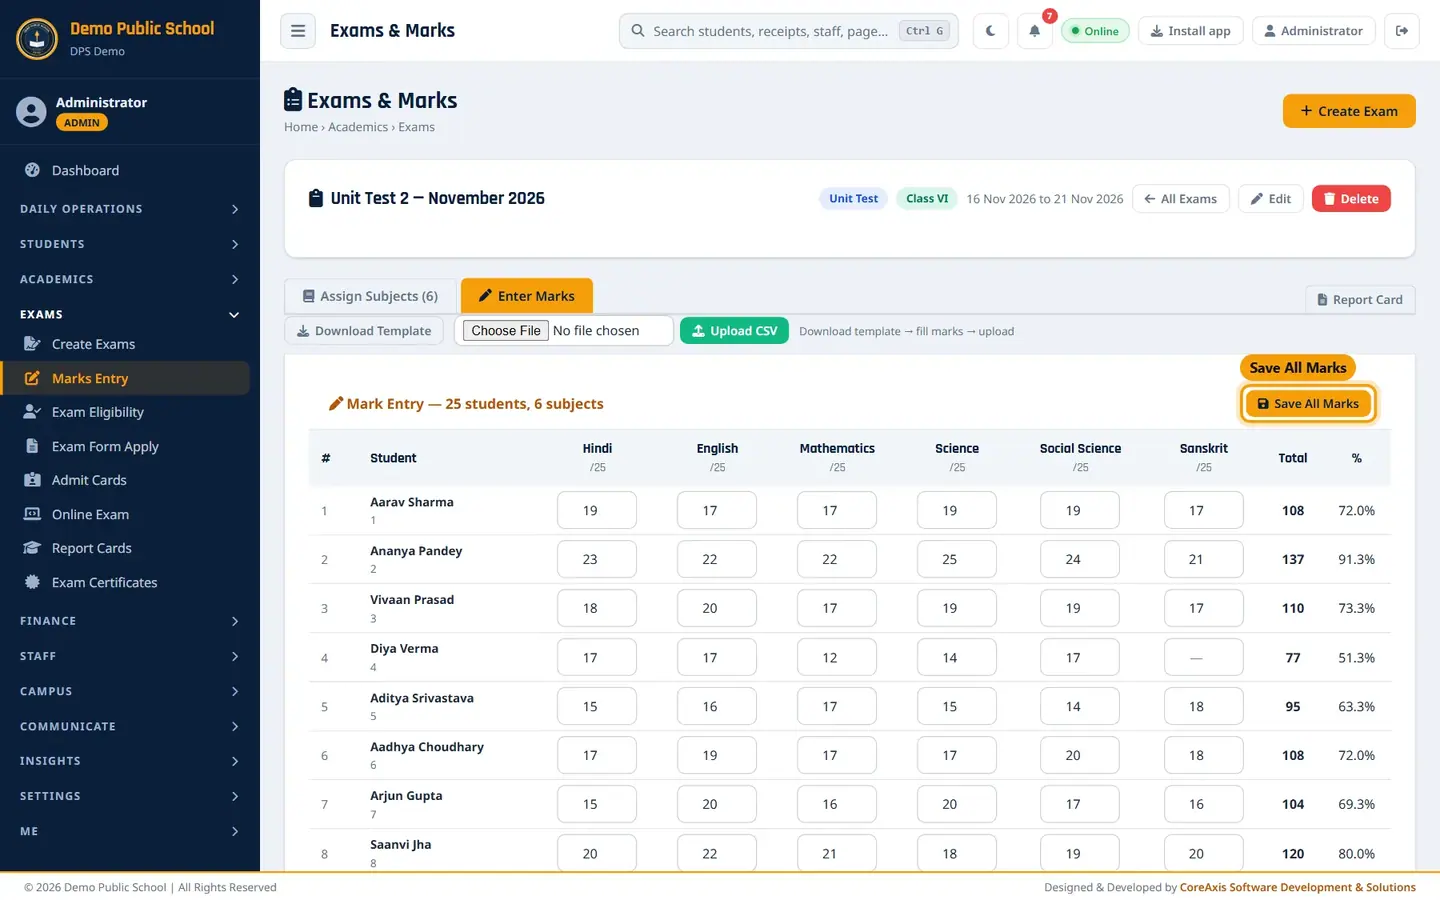The width and height of the screenshot is (1440, 900).
Task: Open the Report Card tab
Action: 1360,299
